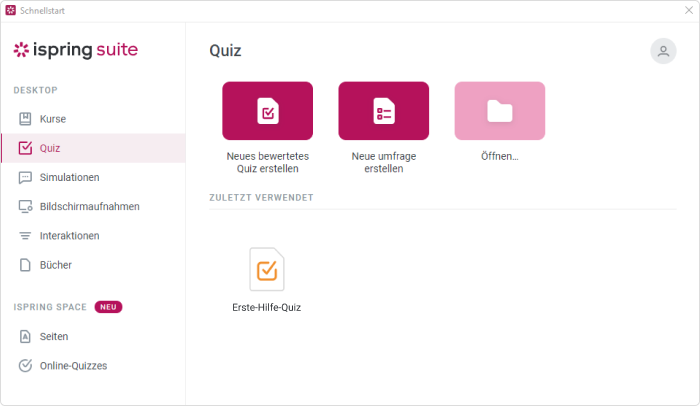Image resolution: width=700 pixels, height=406 pixels.
Task: Create a new survey via Neue umfrage tile
Action: point(383,111)
